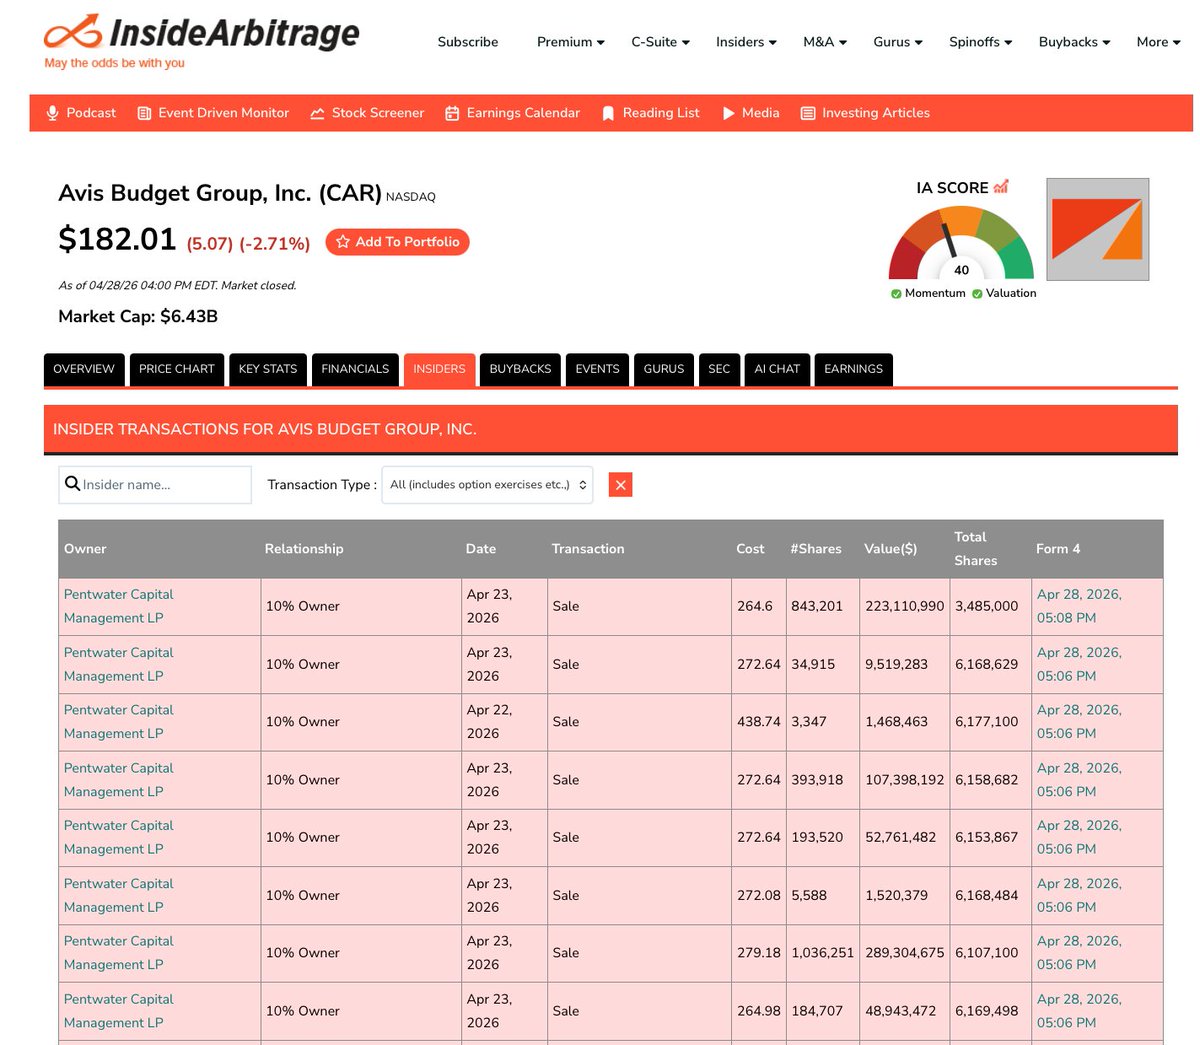Image resolution: width=1200 pixels, height=1045 pixels.
Task: Click the Reading List bookmark icon
Action: 608,113
